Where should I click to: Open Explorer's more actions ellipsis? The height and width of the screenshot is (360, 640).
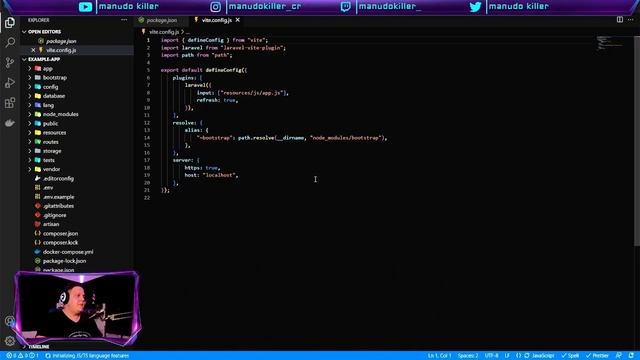pos(124,20)
